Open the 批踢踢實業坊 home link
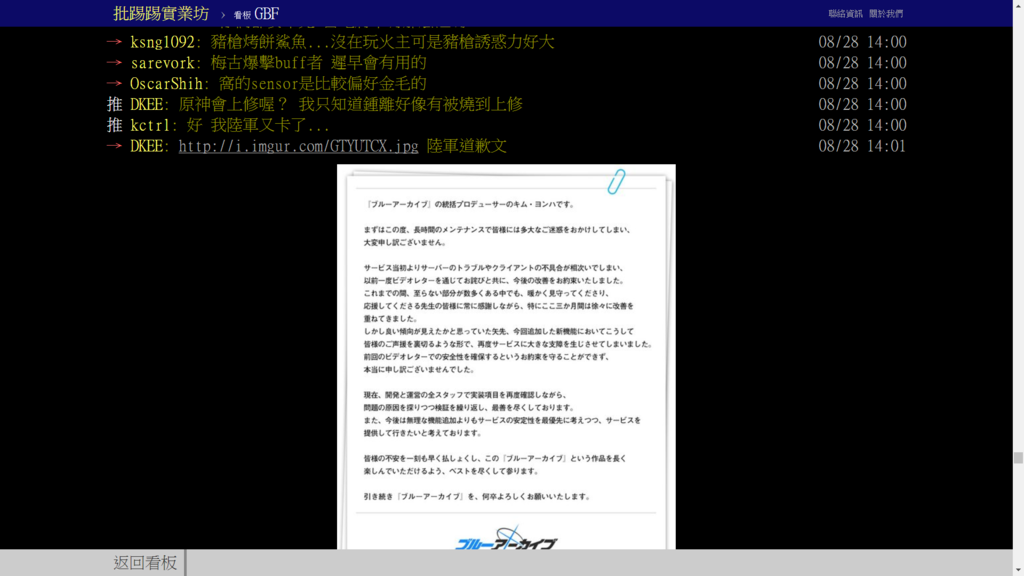1024x576 pixels. click(x=161, y=13)
